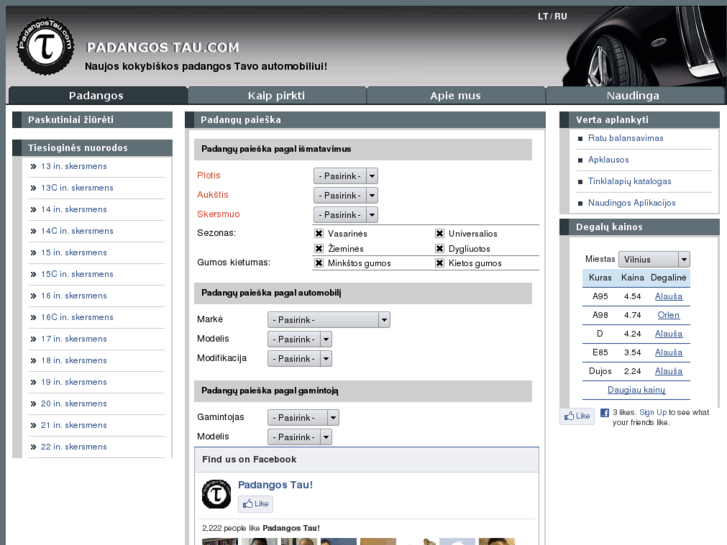Switch language to RU
Screen dimensions: 727x545
click(x=561, y=16)
